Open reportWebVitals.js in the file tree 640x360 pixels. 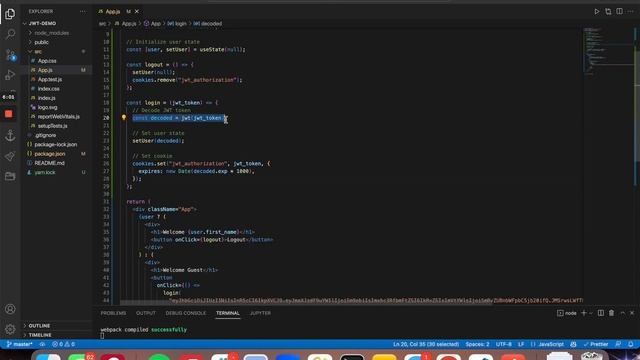59,117
